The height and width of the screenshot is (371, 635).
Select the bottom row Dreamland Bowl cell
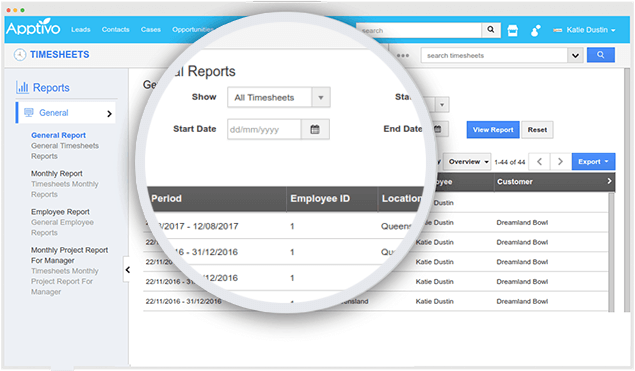(522, 301)
